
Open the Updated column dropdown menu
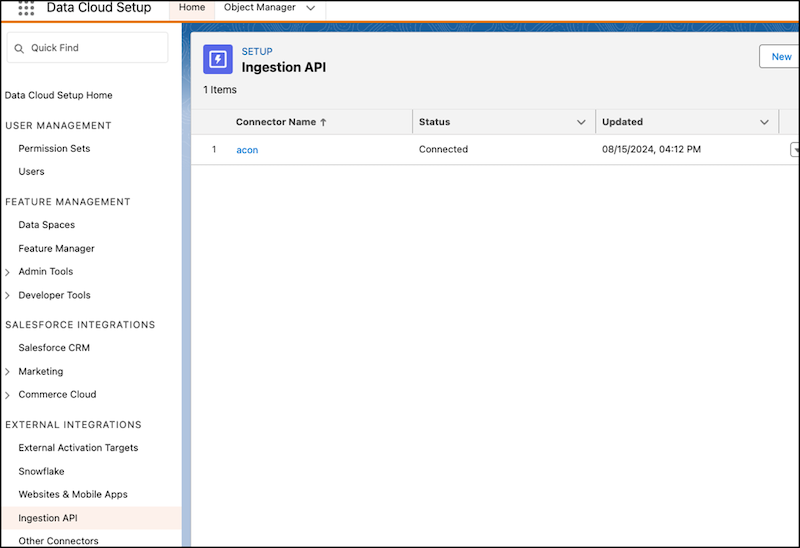[764, 122]
